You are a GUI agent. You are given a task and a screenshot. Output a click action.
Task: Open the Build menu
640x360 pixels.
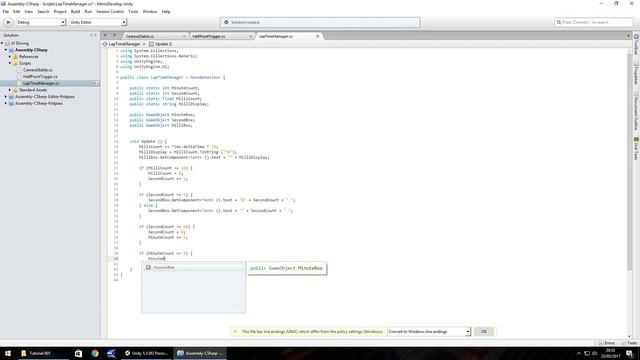tap(76, 11)
